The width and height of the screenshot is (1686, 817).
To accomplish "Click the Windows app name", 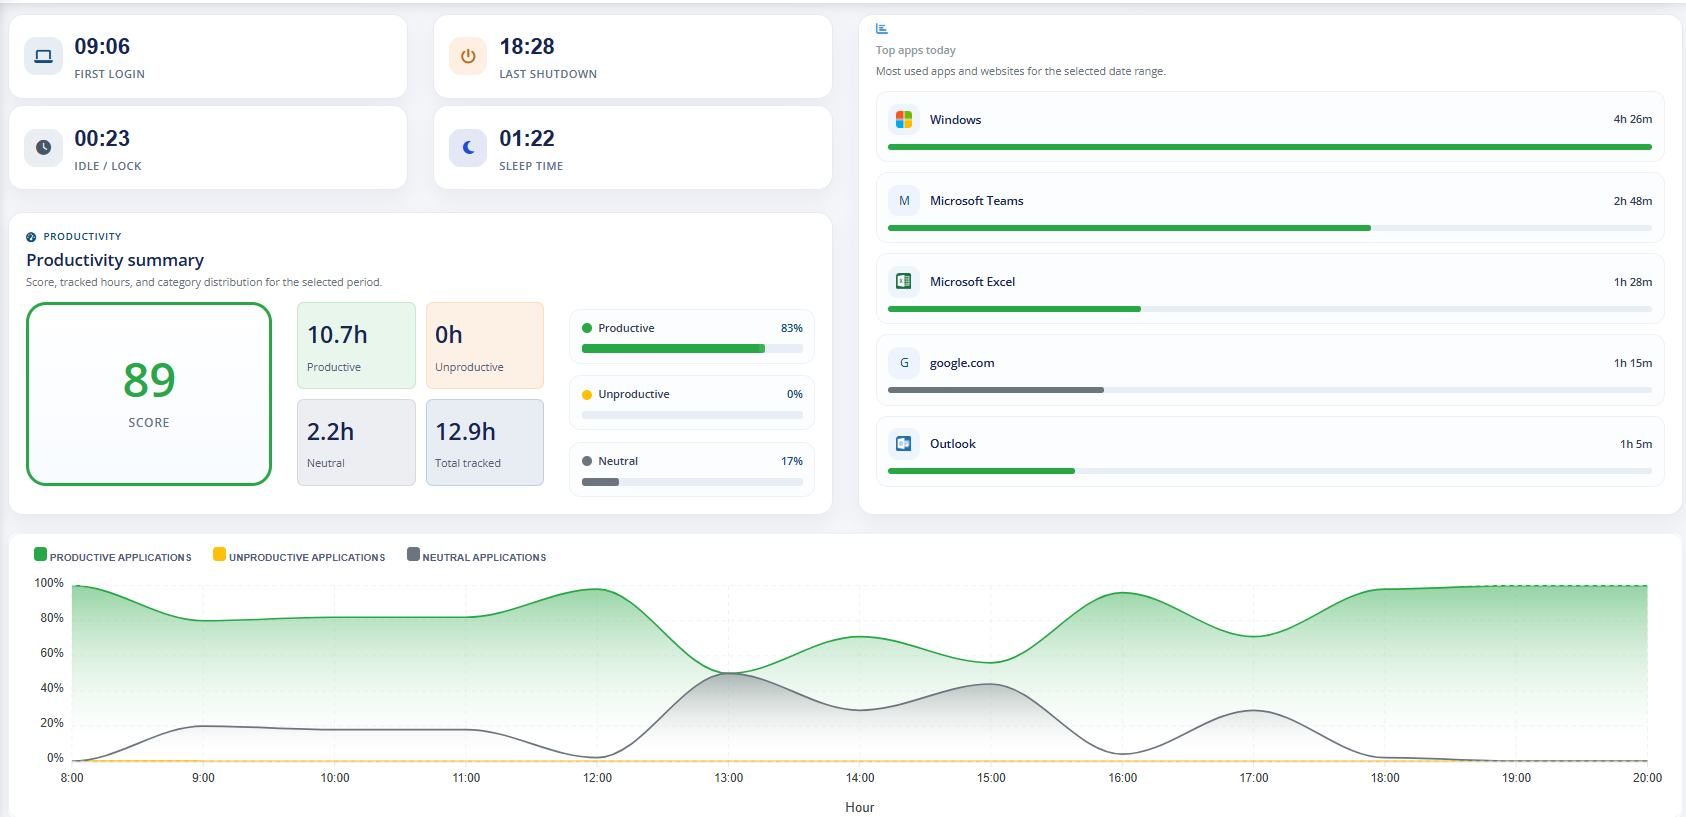I will click(956, 119).
